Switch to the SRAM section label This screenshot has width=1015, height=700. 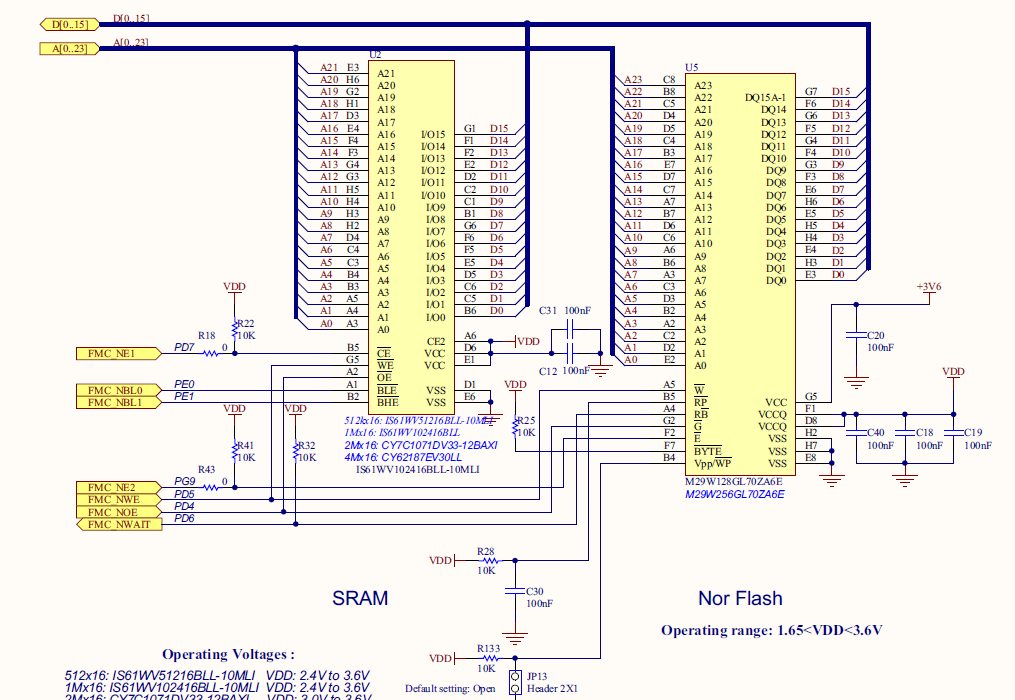tap(361, 599)
